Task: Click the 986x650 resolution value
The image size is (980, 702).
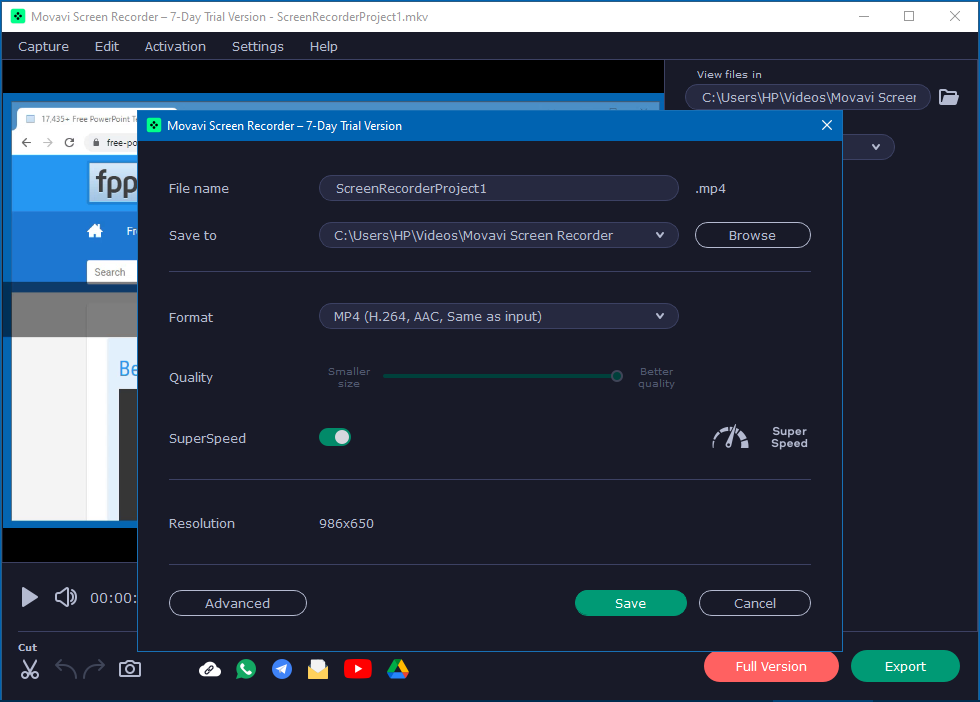Action: pos(346,523)
